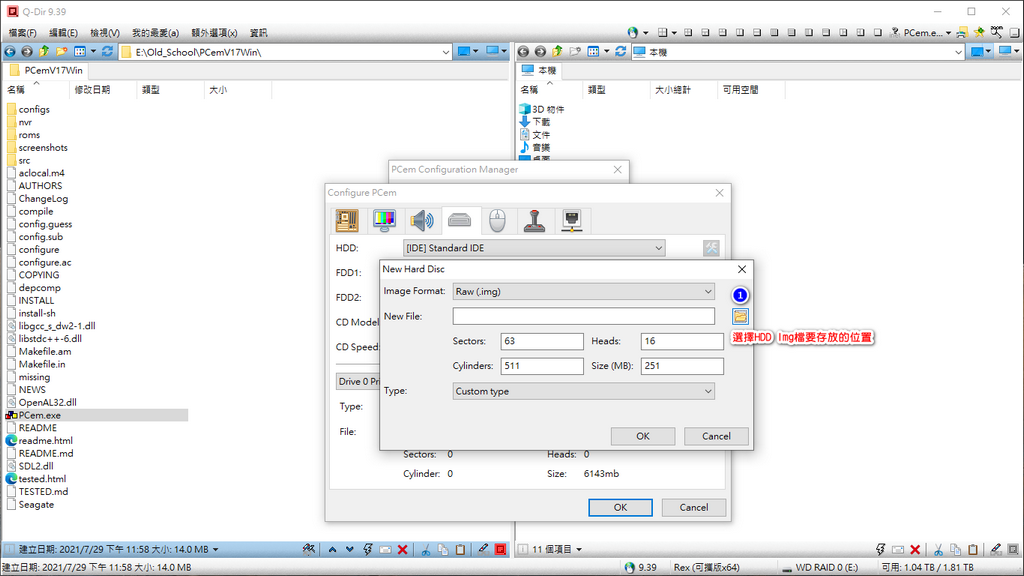Open the Joystick settings tab
Image resolution: width=1024 pixels, height=576 pixels.
tap(535, 221)
